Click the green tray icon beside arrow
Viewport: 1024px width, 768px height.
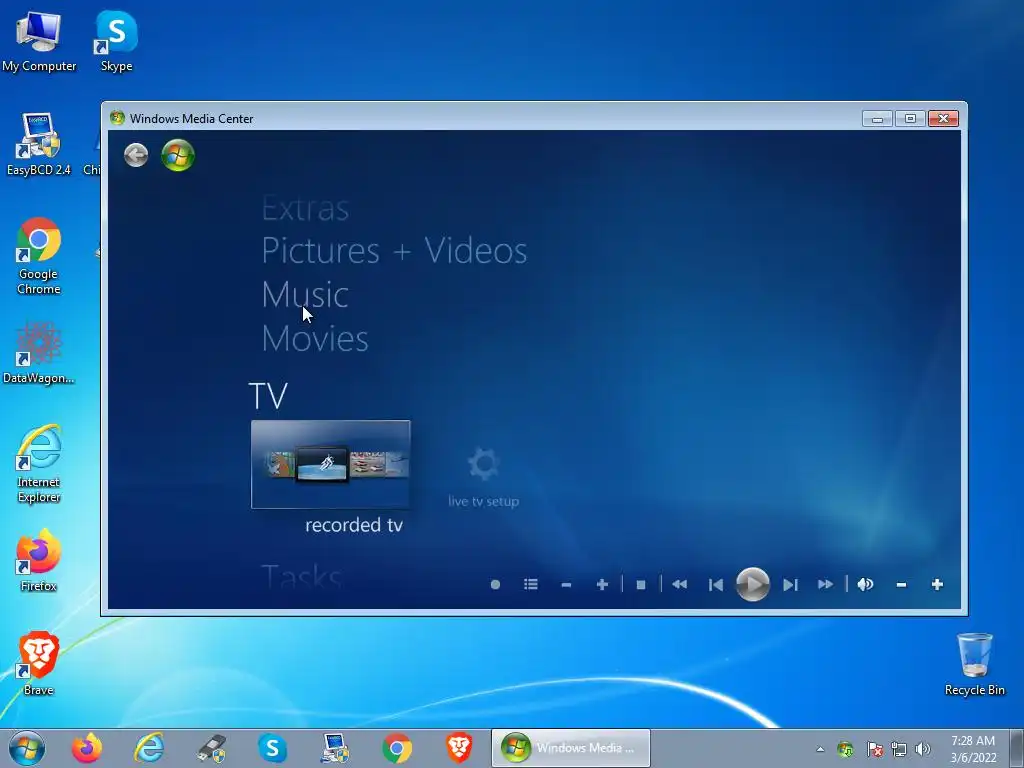[845, 749]
